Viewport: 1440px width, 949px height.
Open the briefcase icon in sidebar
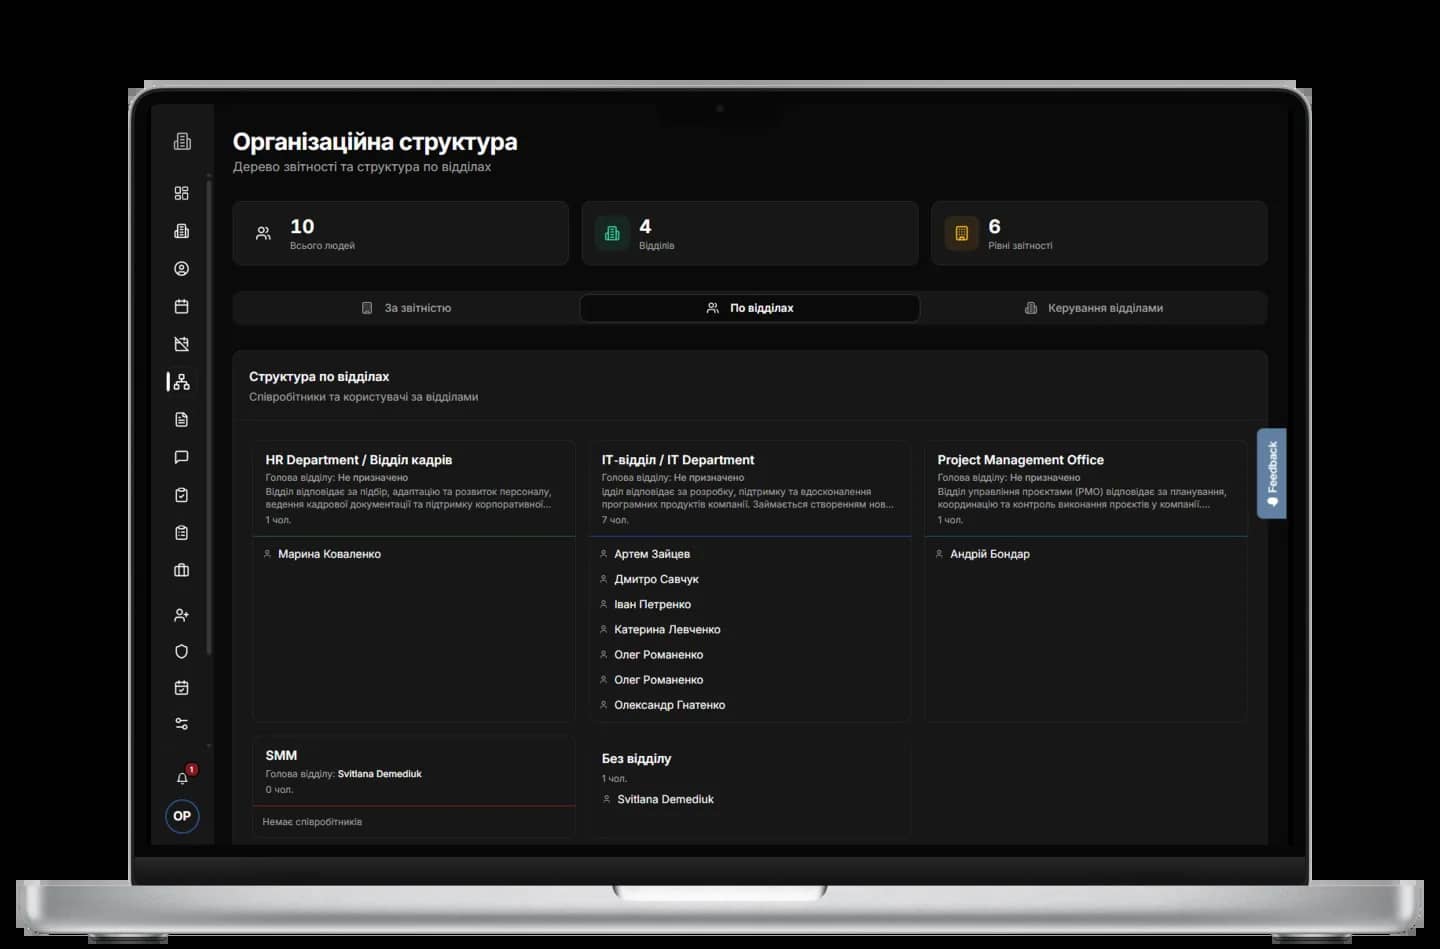pyautogui.click(x=181, y=570)
